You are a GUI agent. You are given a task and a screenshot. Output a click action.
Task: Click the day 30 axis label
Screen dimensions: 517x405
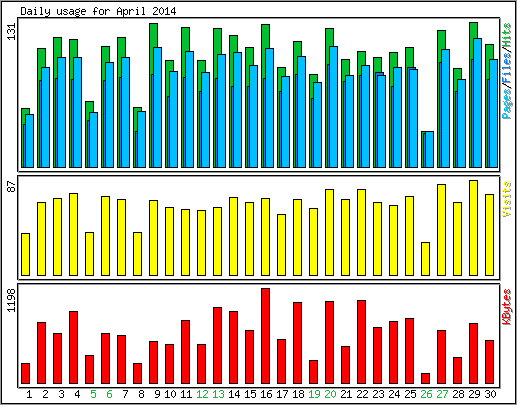pos(490,394)
